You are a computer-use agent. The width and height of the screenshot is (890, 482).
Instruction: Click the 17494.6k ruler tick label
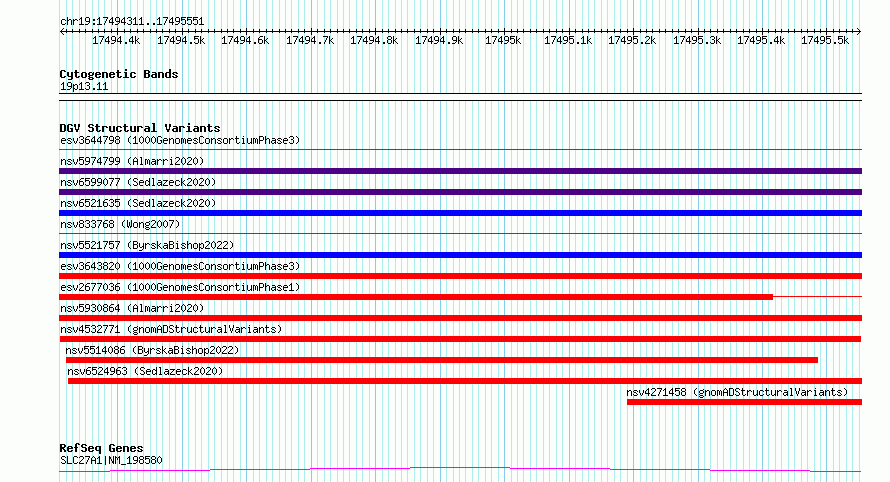pos(245,40)
